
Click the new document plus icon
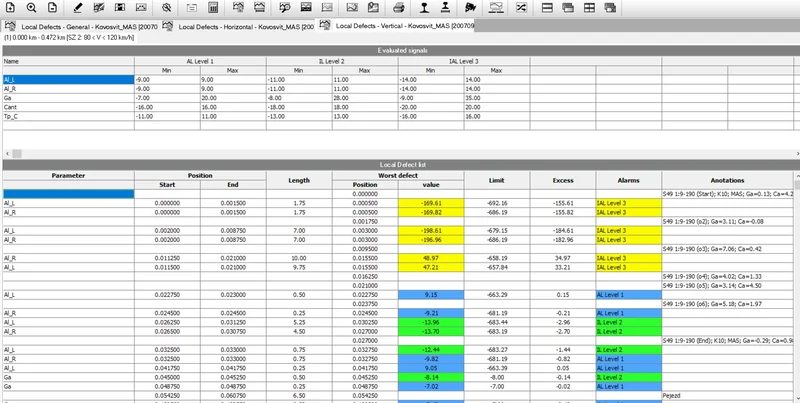click(11, 8)
